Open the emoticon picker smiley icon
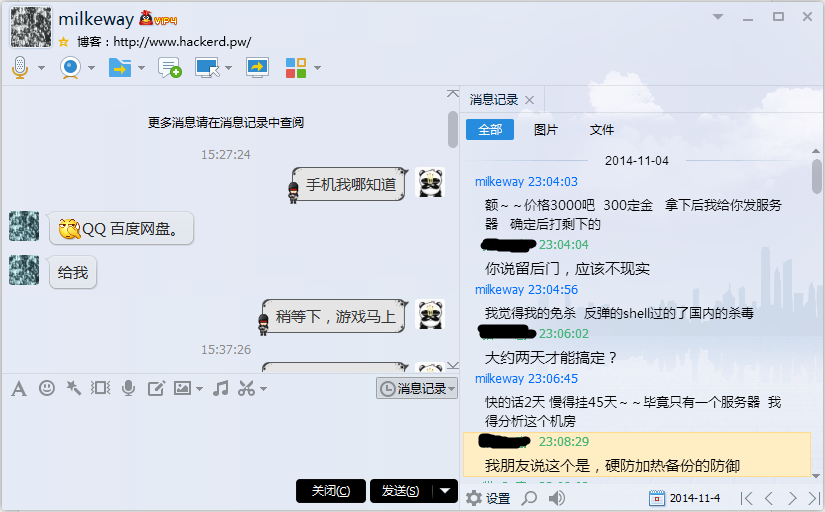 pyautogui.click(x=47, y=388)
